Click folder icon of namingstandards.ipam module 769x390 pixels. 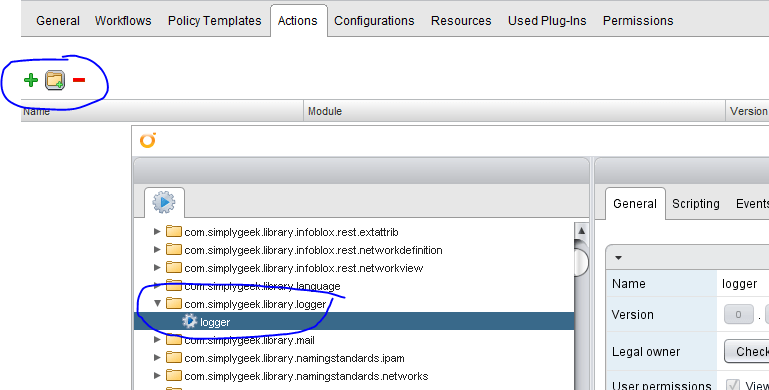tap(174, 358)
